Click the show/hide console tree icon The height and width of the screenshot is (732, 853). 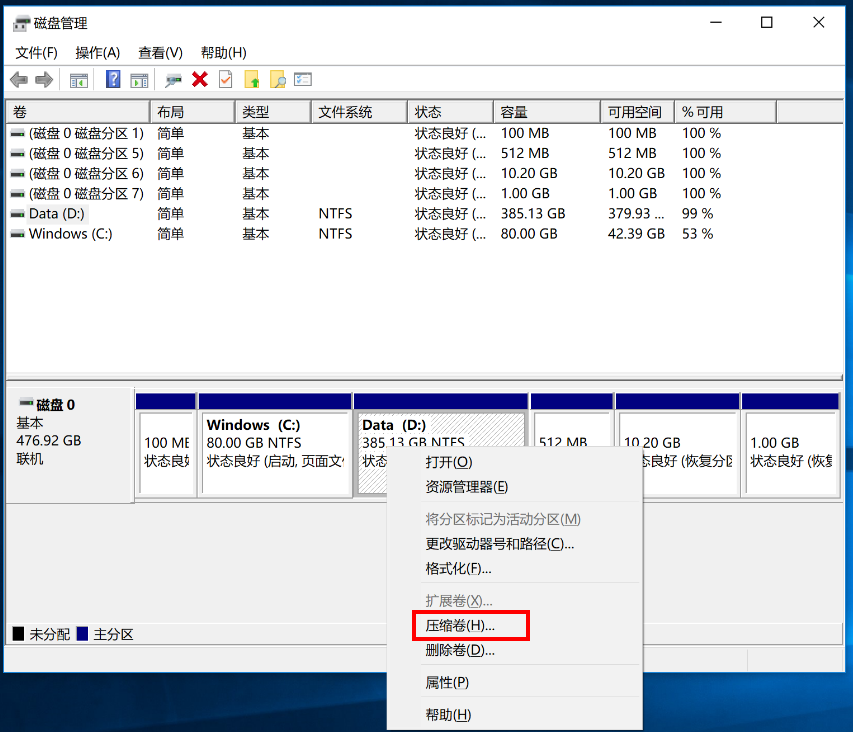(78, 80)
